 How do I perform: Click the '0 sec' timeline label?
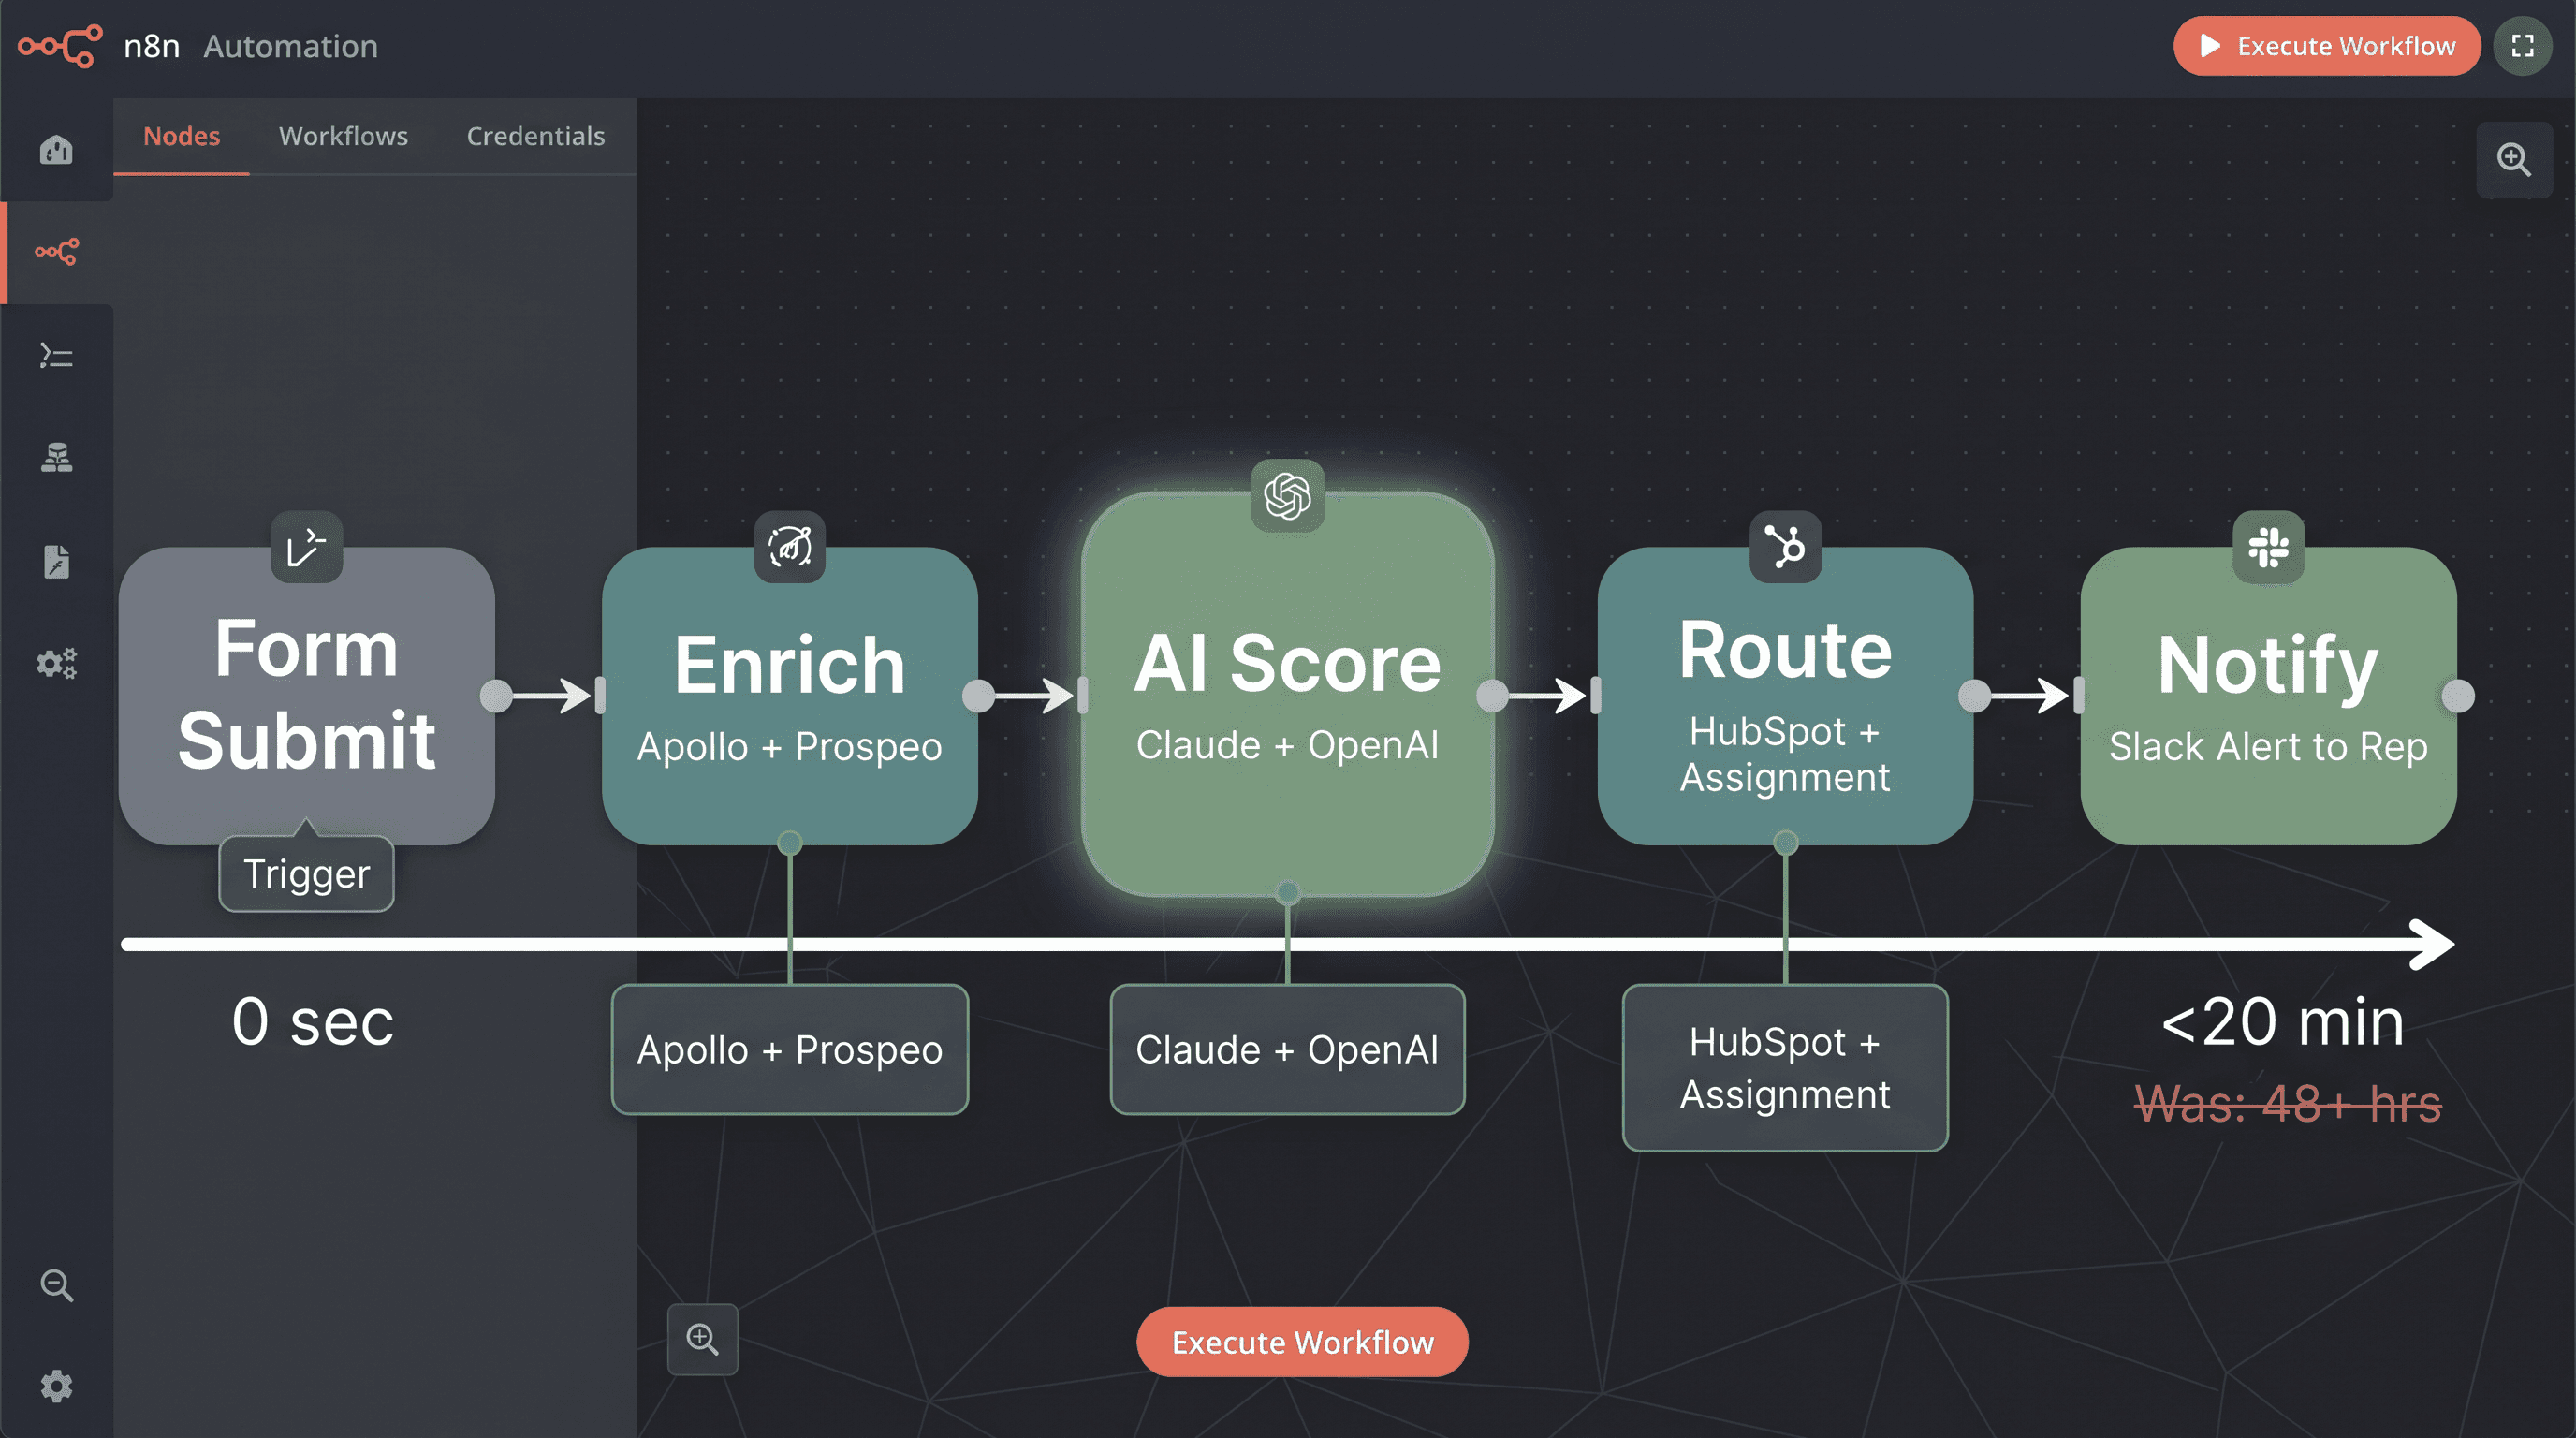coord(313,1022)
